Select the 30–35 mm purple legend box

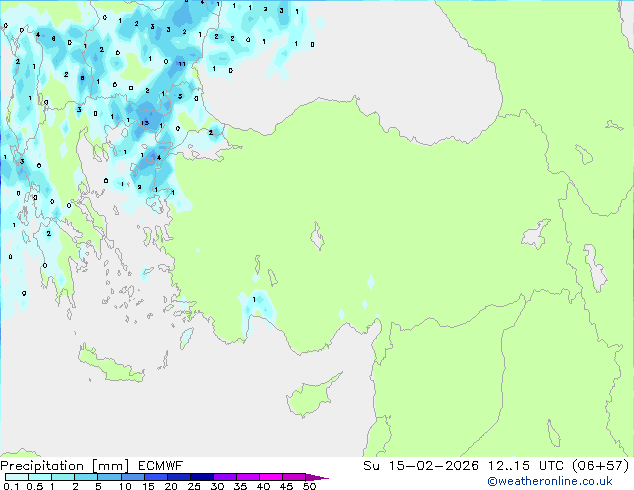click(225, 477)
